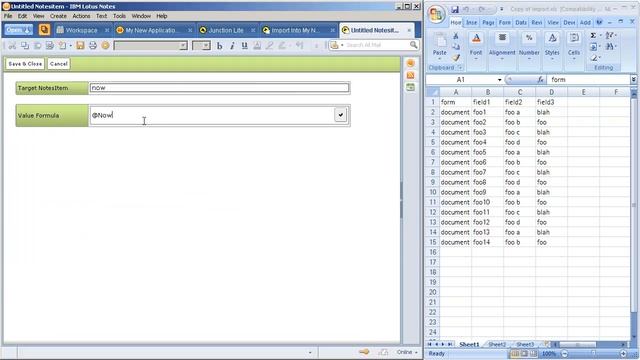Viewport: 640px width, 360px height.
Task: Click the key icon in Notes status bar
Action: point(364,352)
